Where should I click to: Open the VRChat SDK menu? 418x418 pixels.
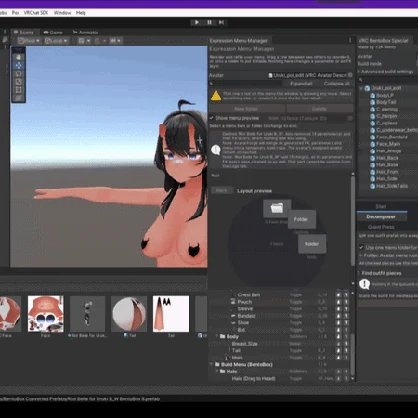tap(36, 13)
